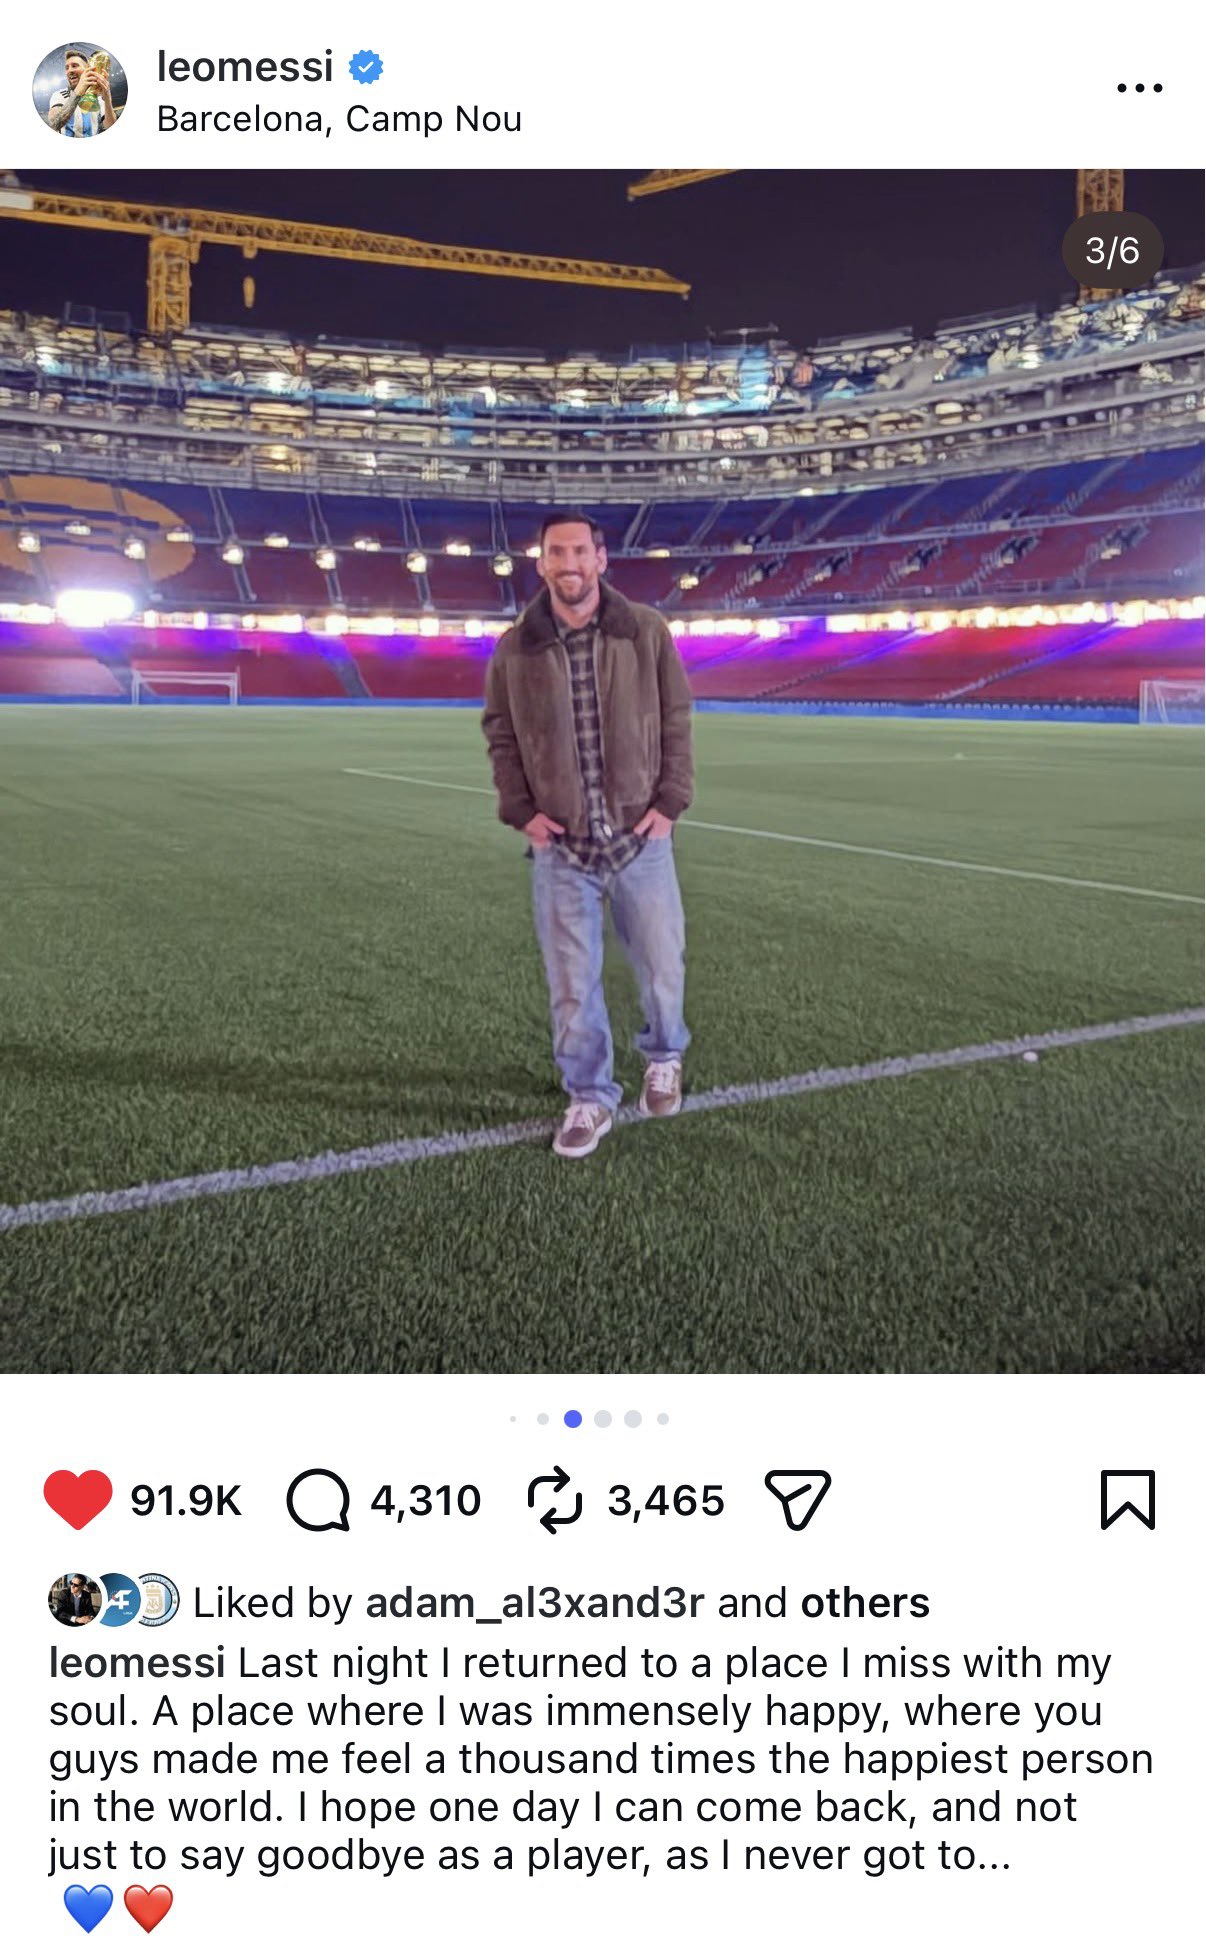Open comments via speech bubble icon
The height and width of the screenshot is (1947, 1206).
tap(318, 1500)
